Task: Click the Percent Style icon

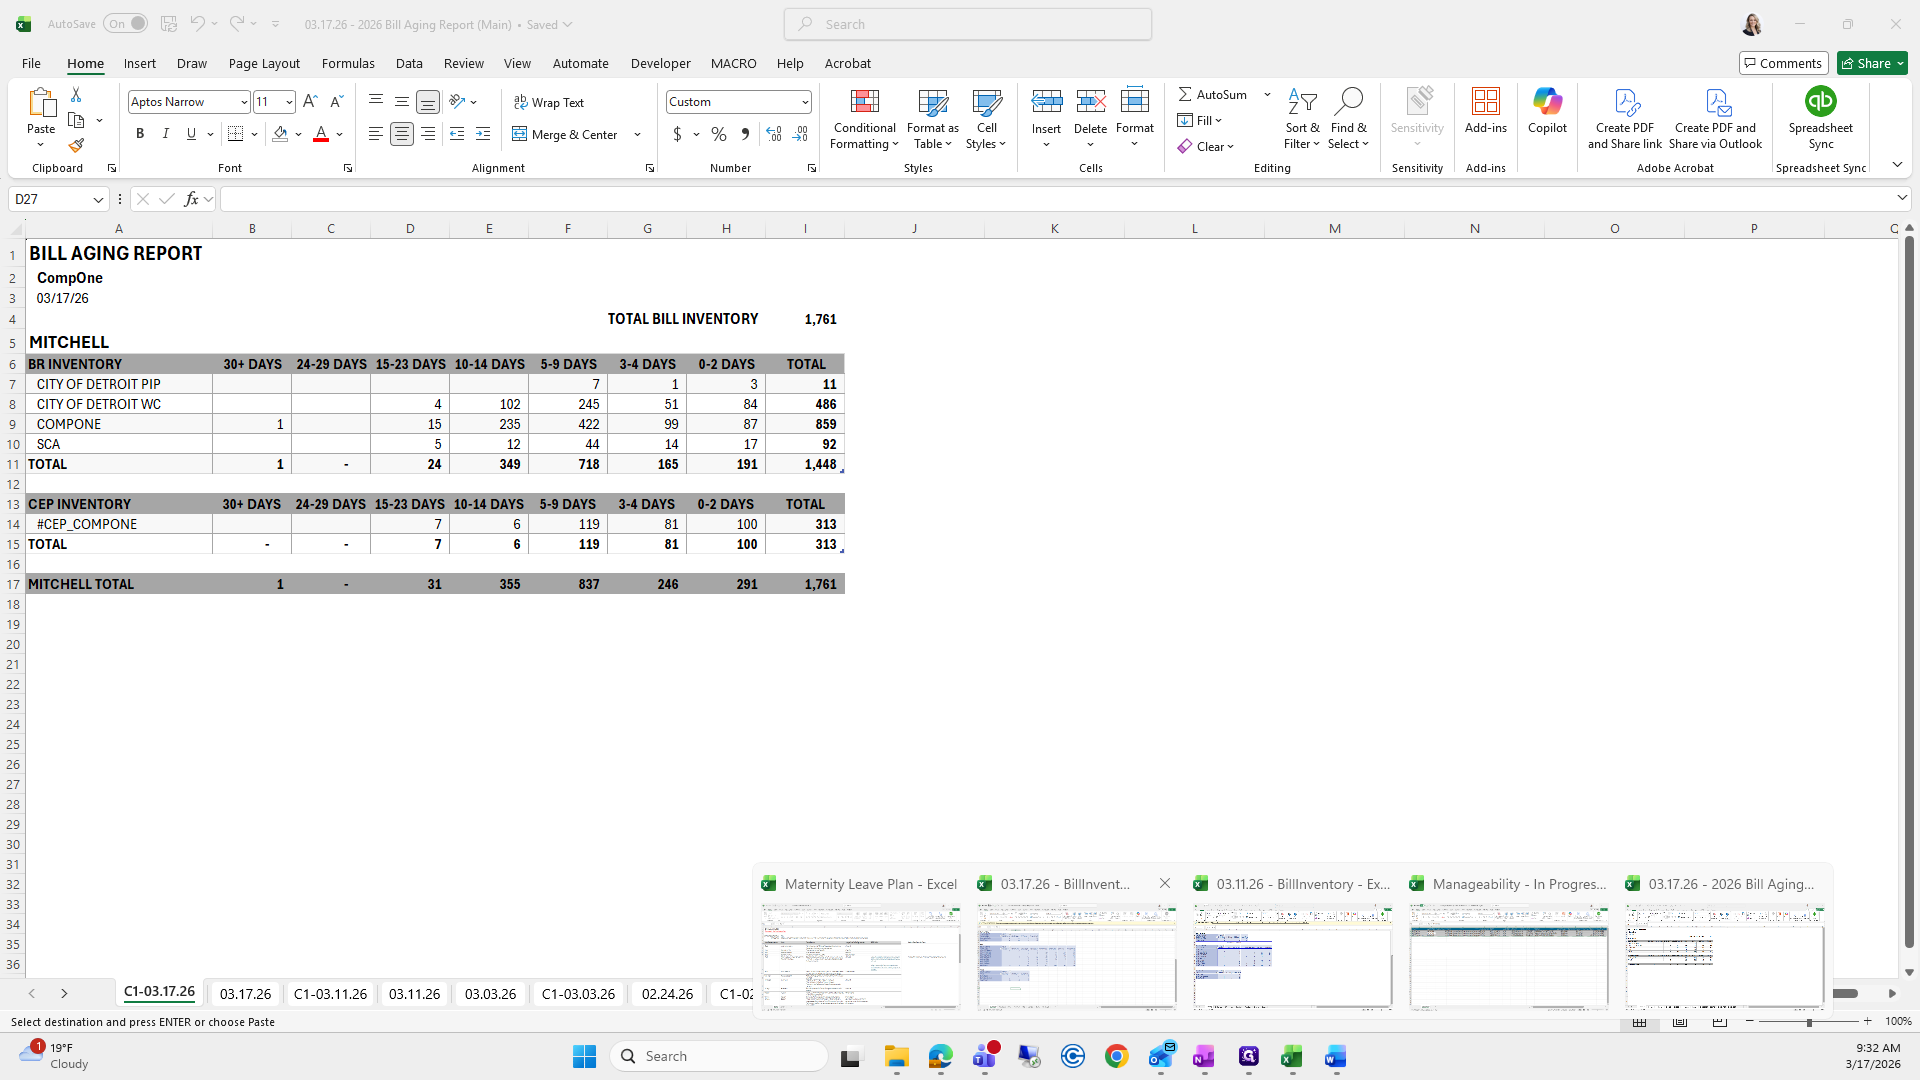Action: click(719, 134)
